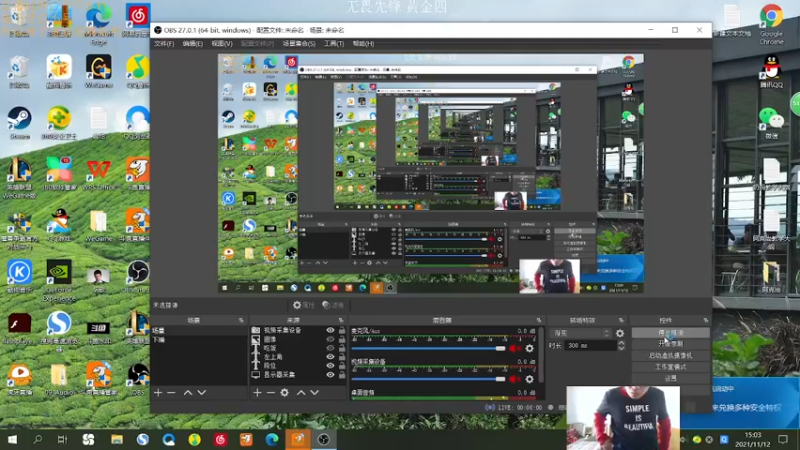Pop out the 混音器 dock panel
This screenshot has height=450, width=800.
(539, 320)
